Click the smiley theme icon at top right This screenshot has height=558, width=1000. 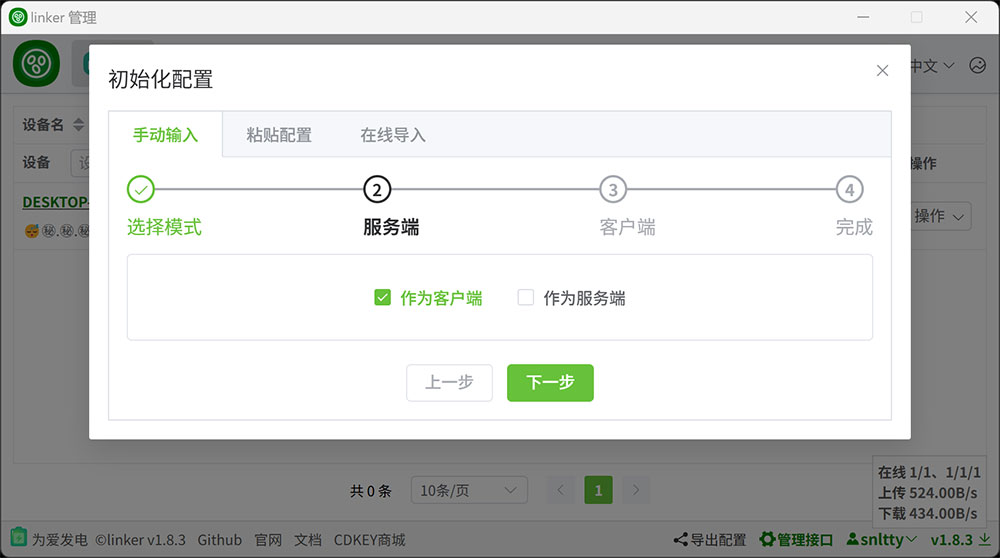977,65
